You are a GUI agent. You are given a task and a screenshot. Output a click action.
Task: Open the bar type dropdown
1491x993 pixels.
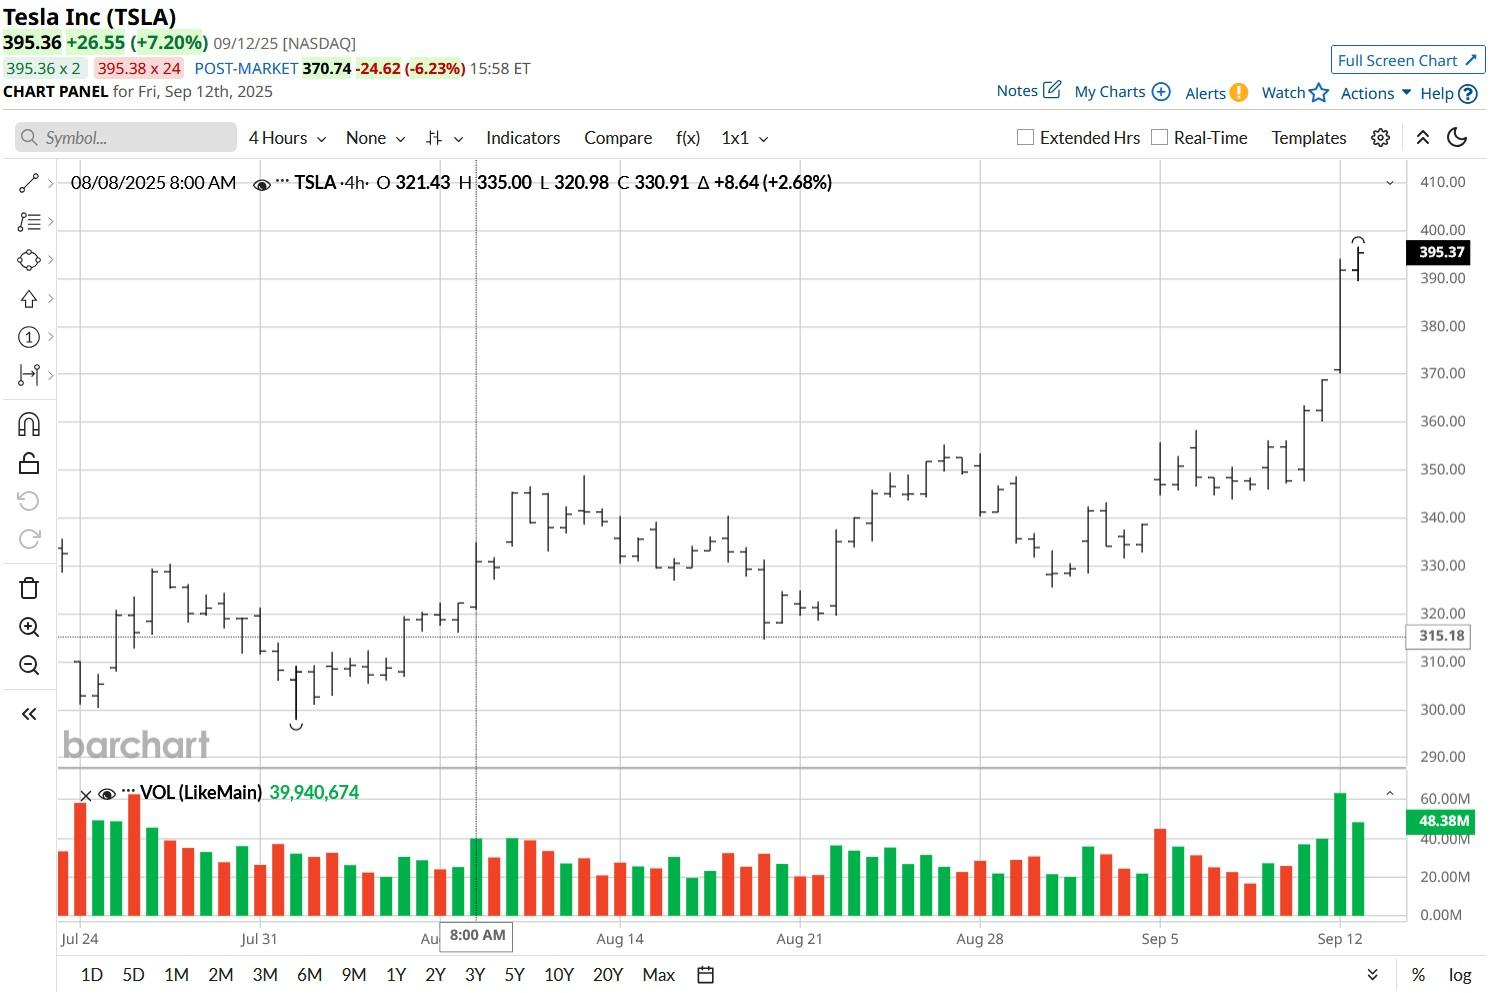444,138
